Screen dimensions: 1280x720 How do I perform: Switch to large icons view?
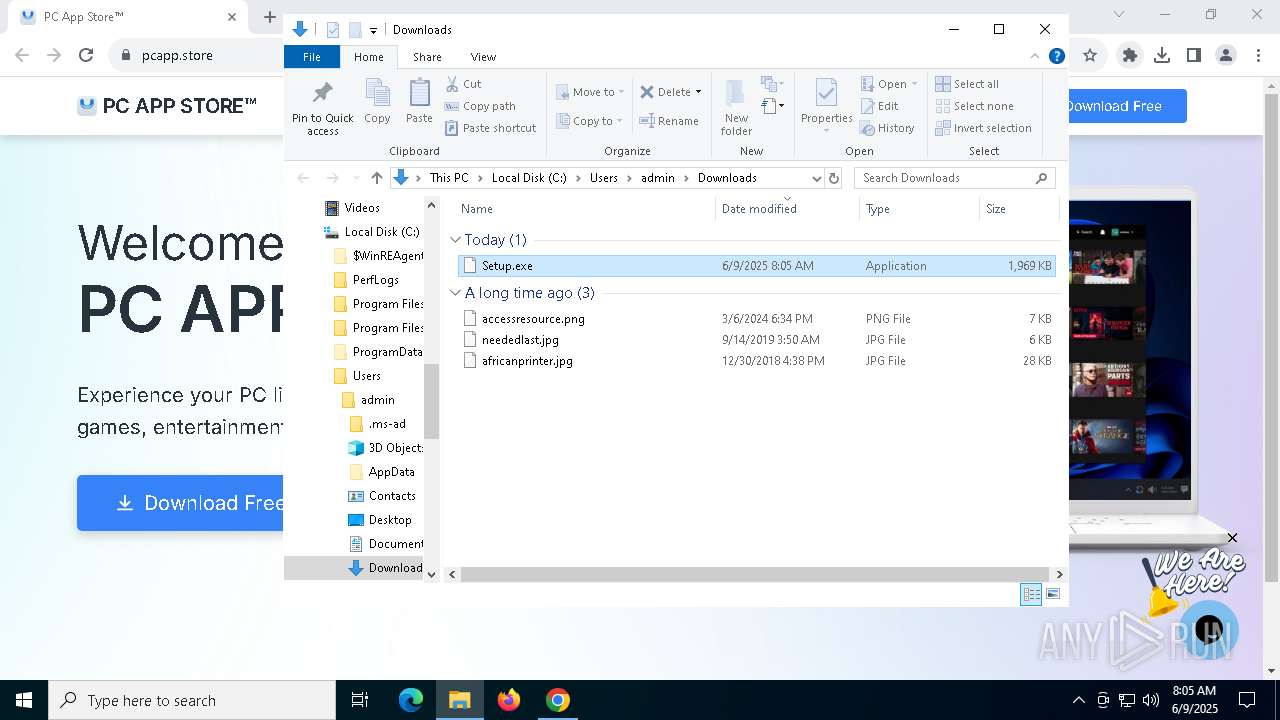pos(1052,594)
